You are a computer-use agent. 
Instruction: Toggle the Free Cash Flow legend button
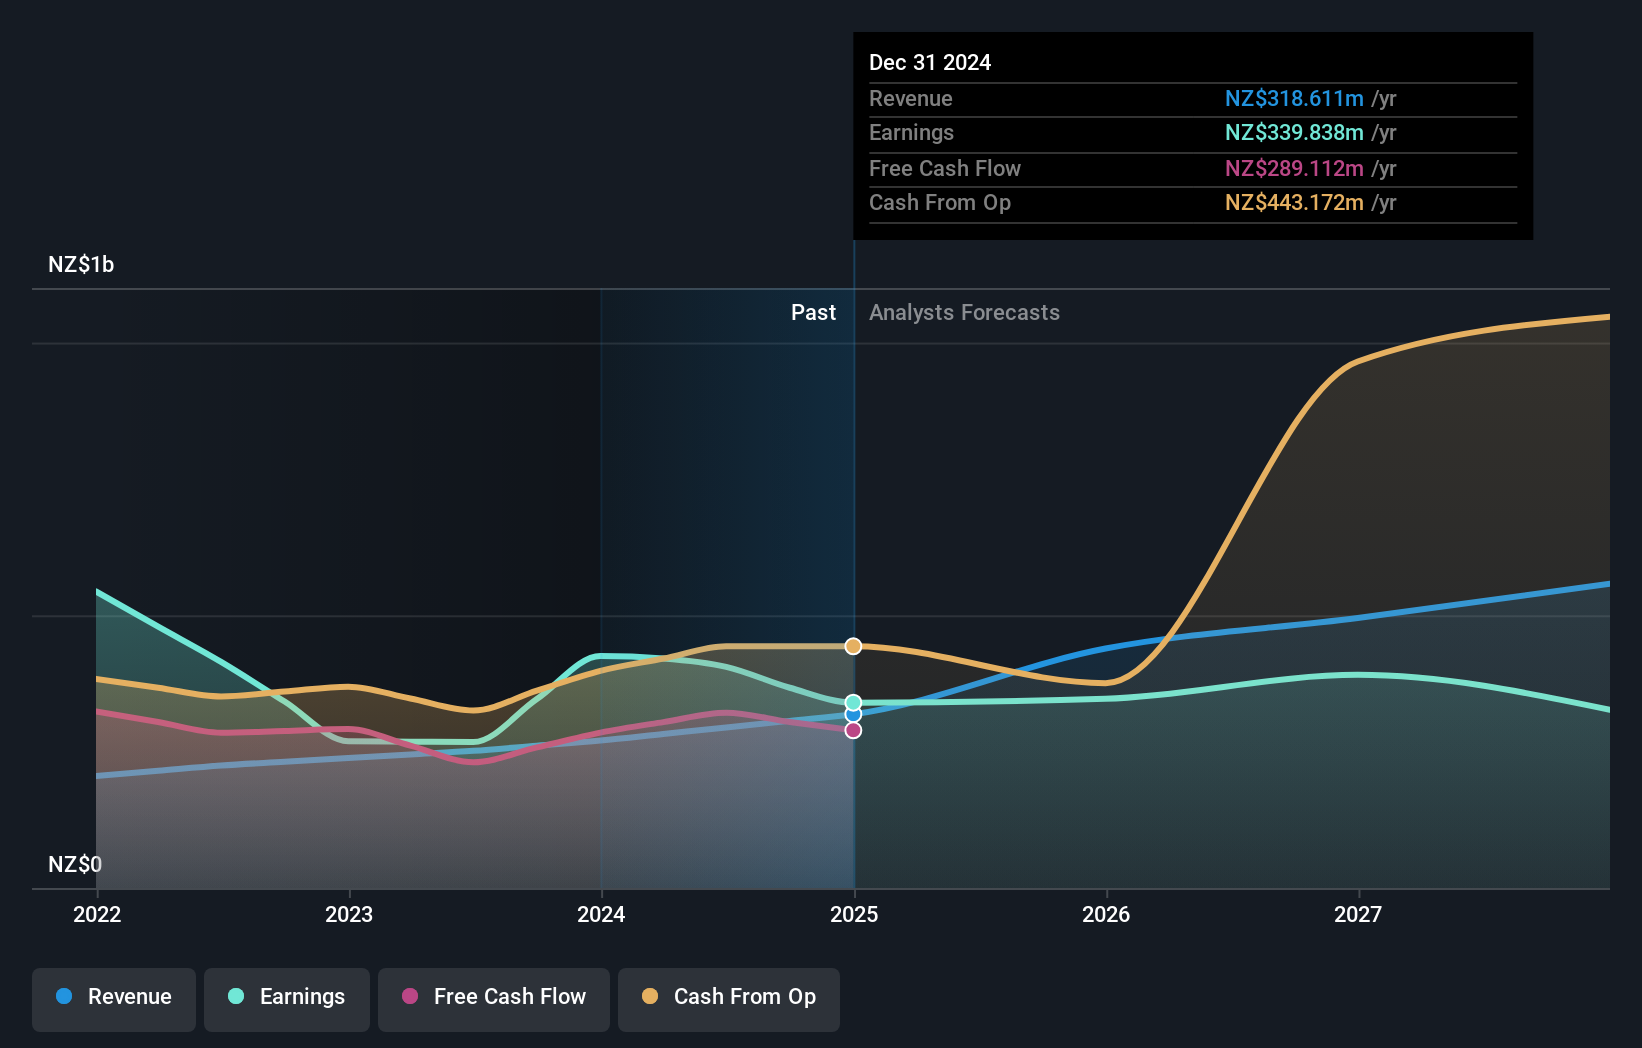(x=494, y=999)
